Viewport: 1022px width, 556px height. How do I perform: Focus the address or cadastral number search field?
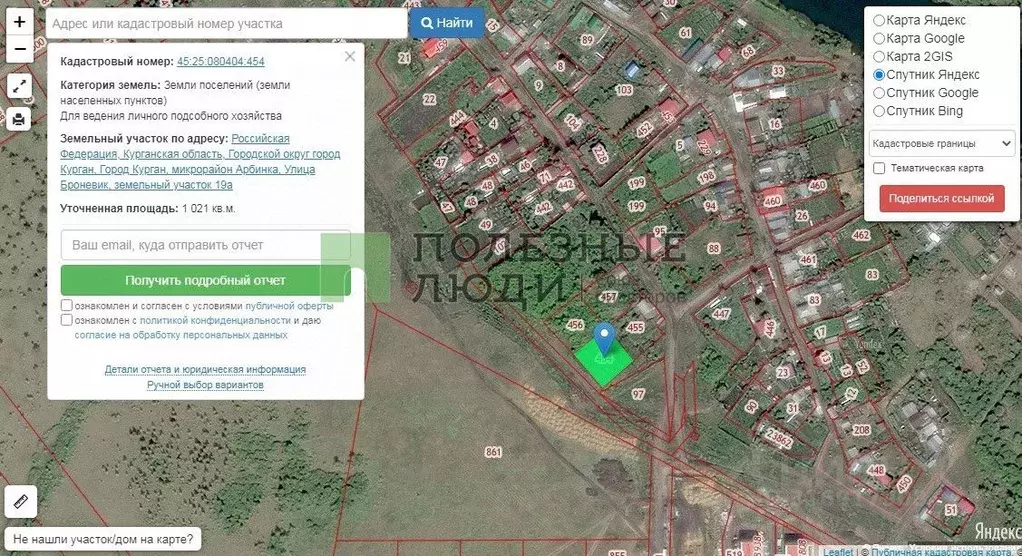coord(227,23)
